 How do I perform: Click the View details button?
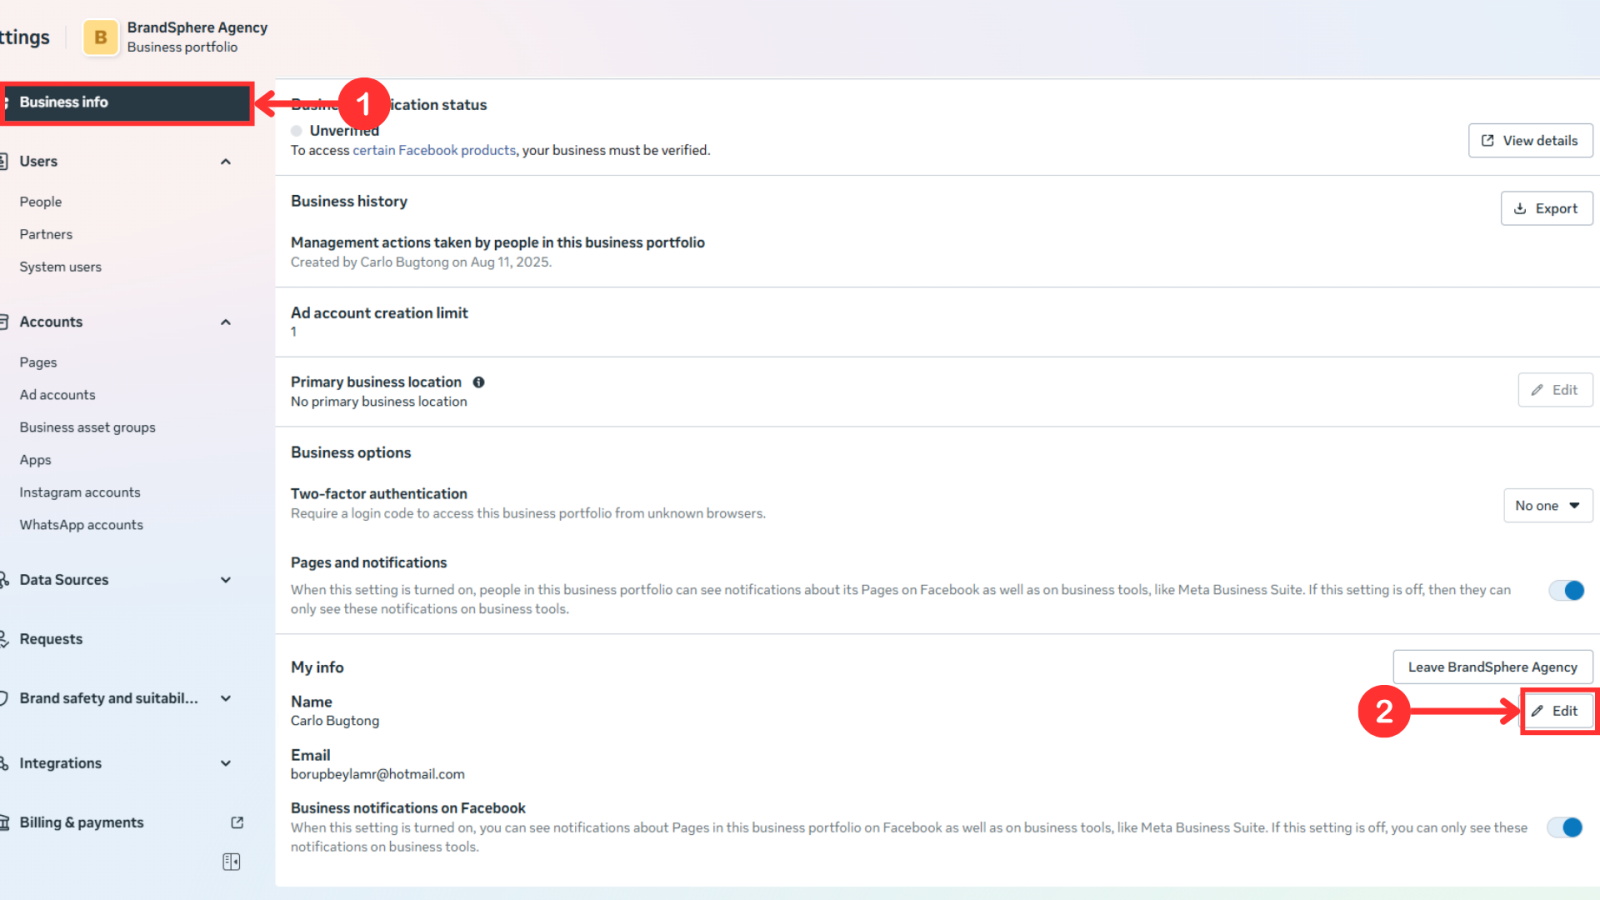[x=1529, y=141]
